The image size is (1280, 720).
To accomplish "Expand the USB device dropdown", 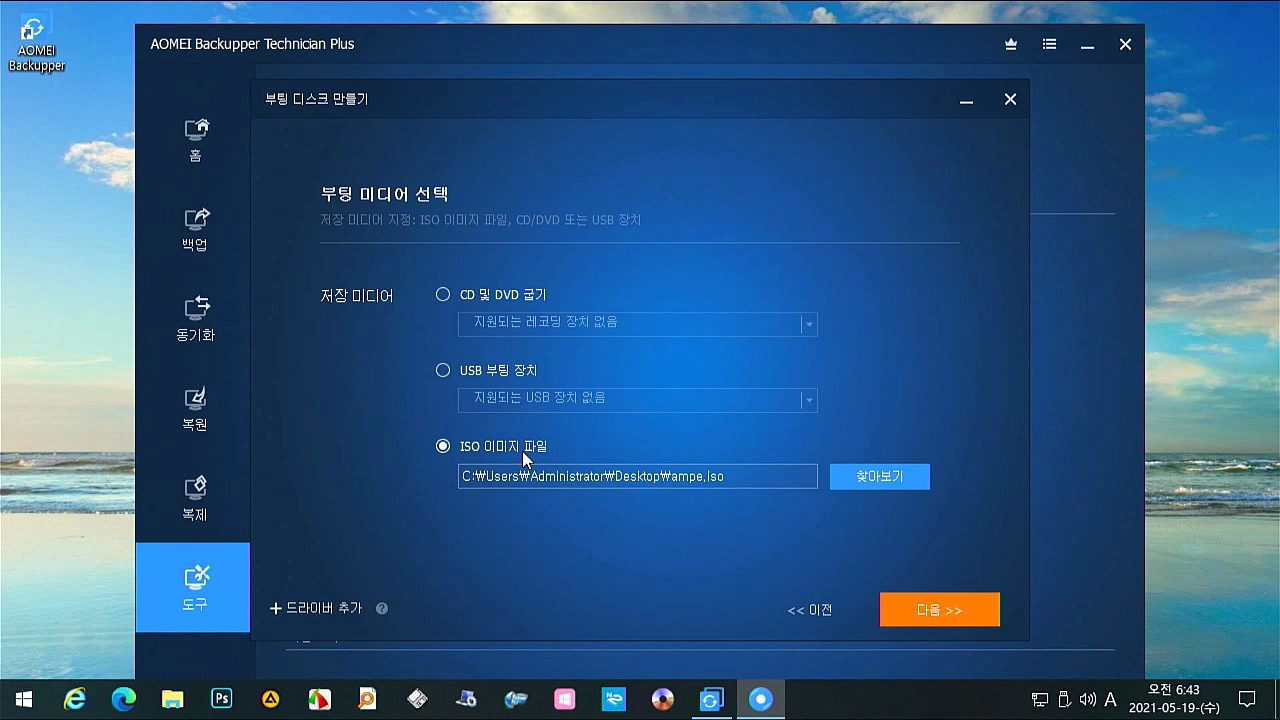I will (x=808, y=400).
